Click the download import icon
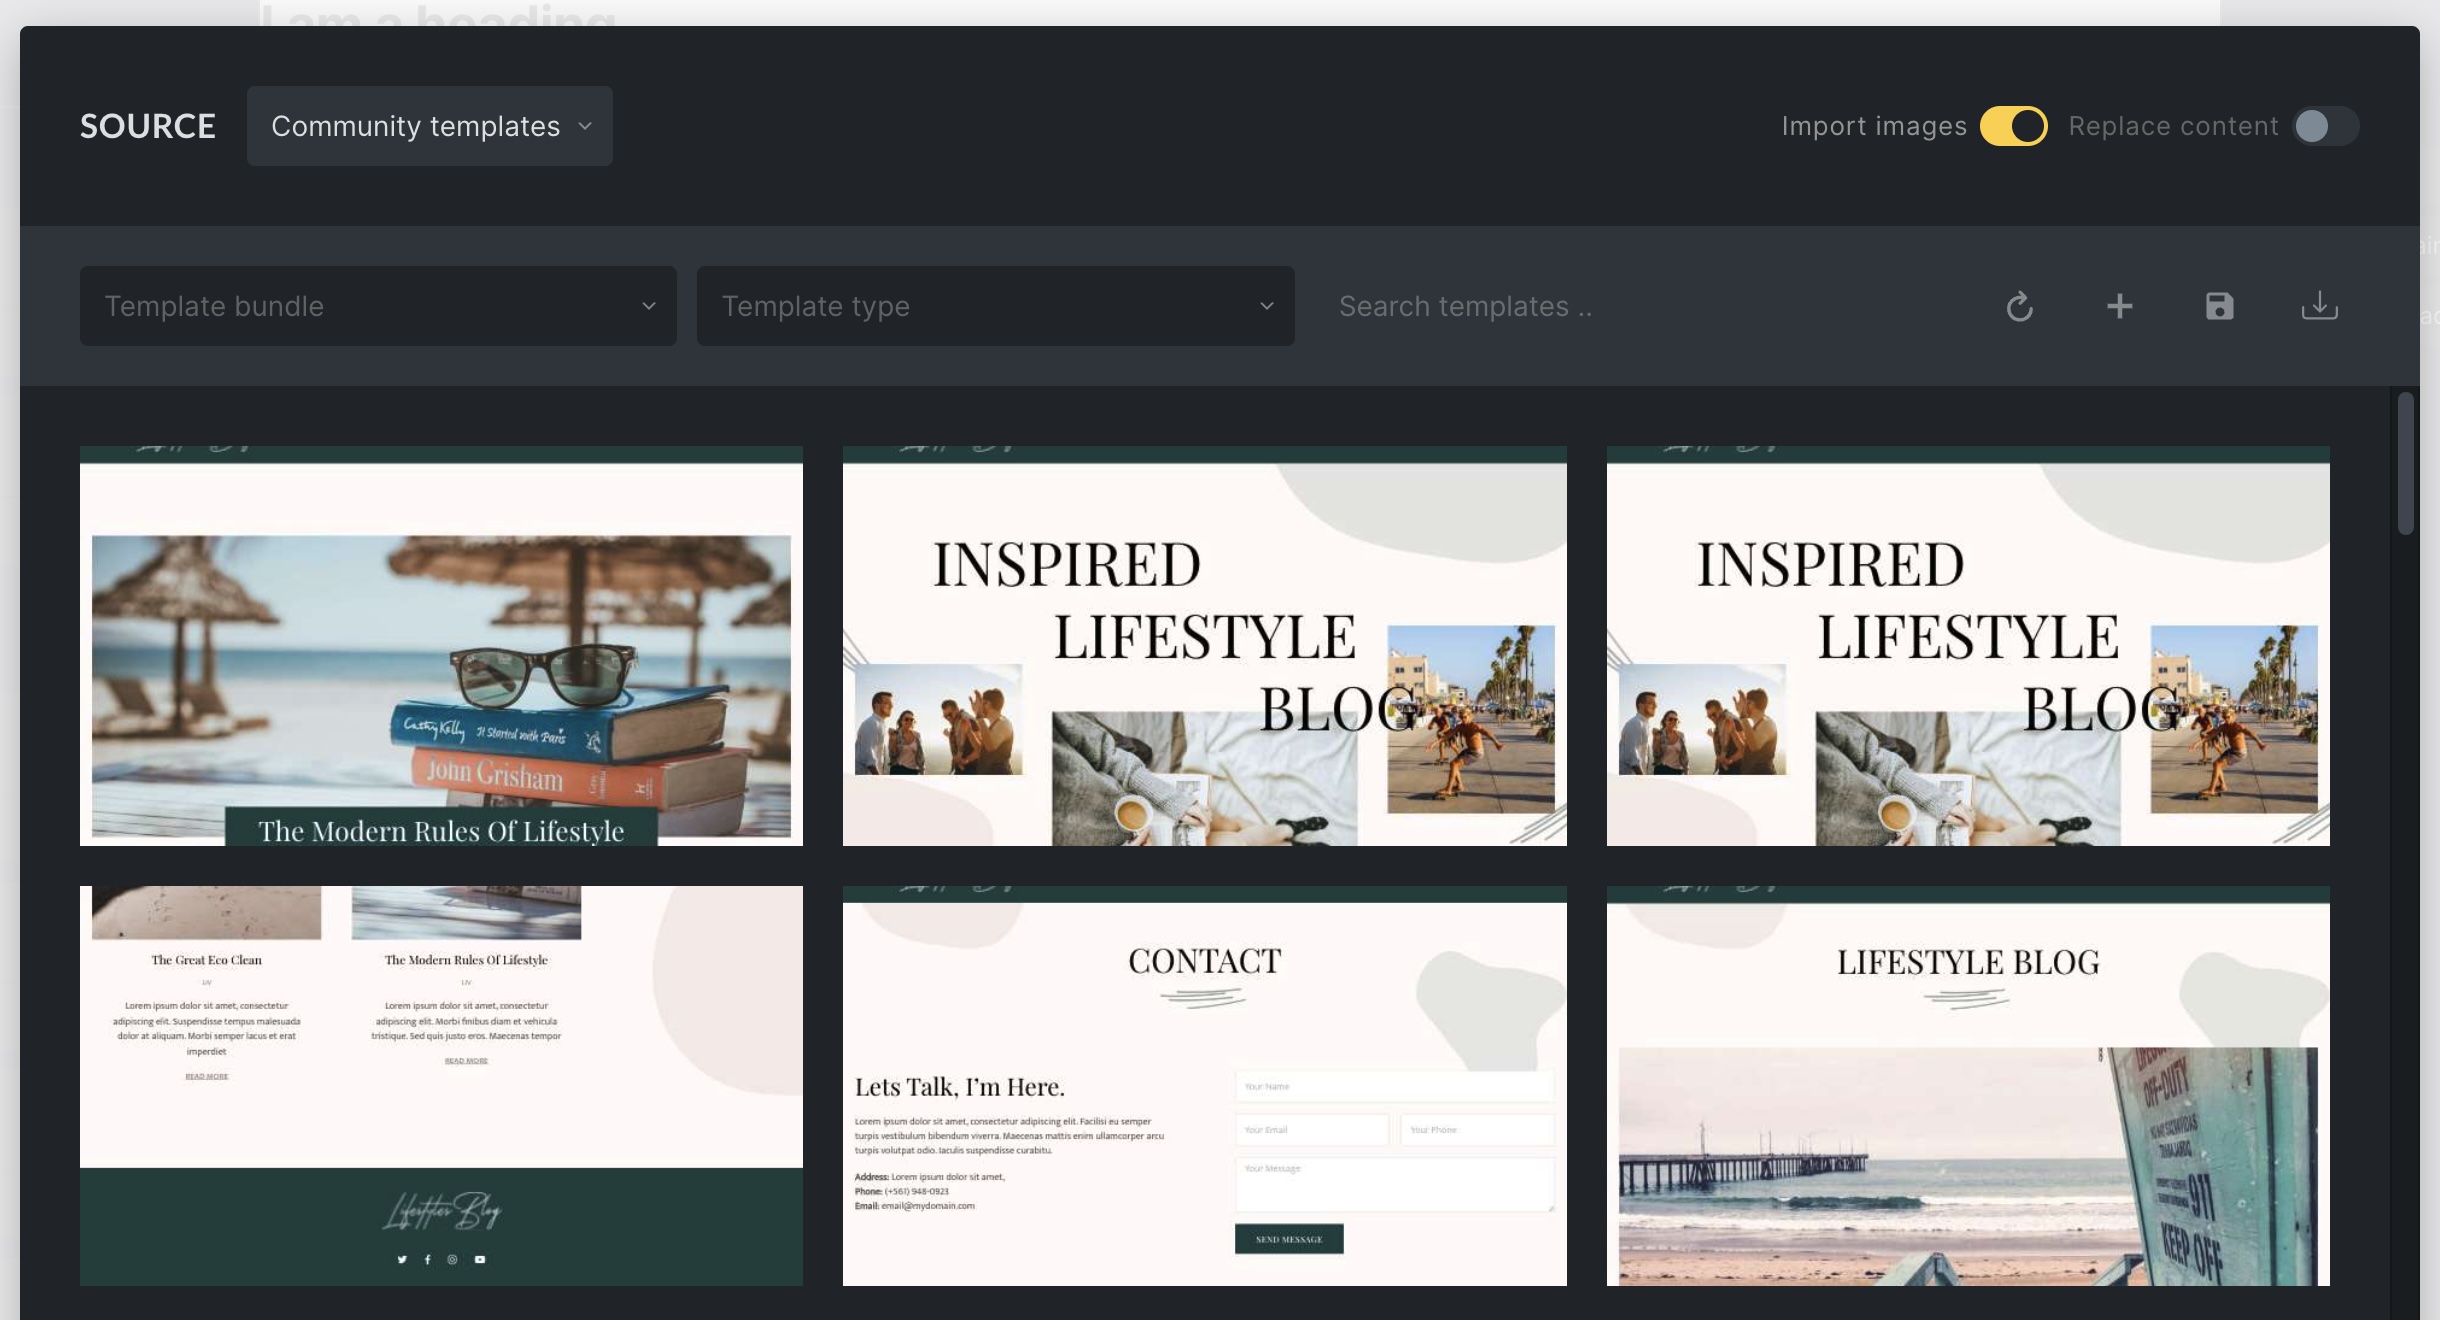This screenshot has height=1320, width=2440. (2319, 306)
